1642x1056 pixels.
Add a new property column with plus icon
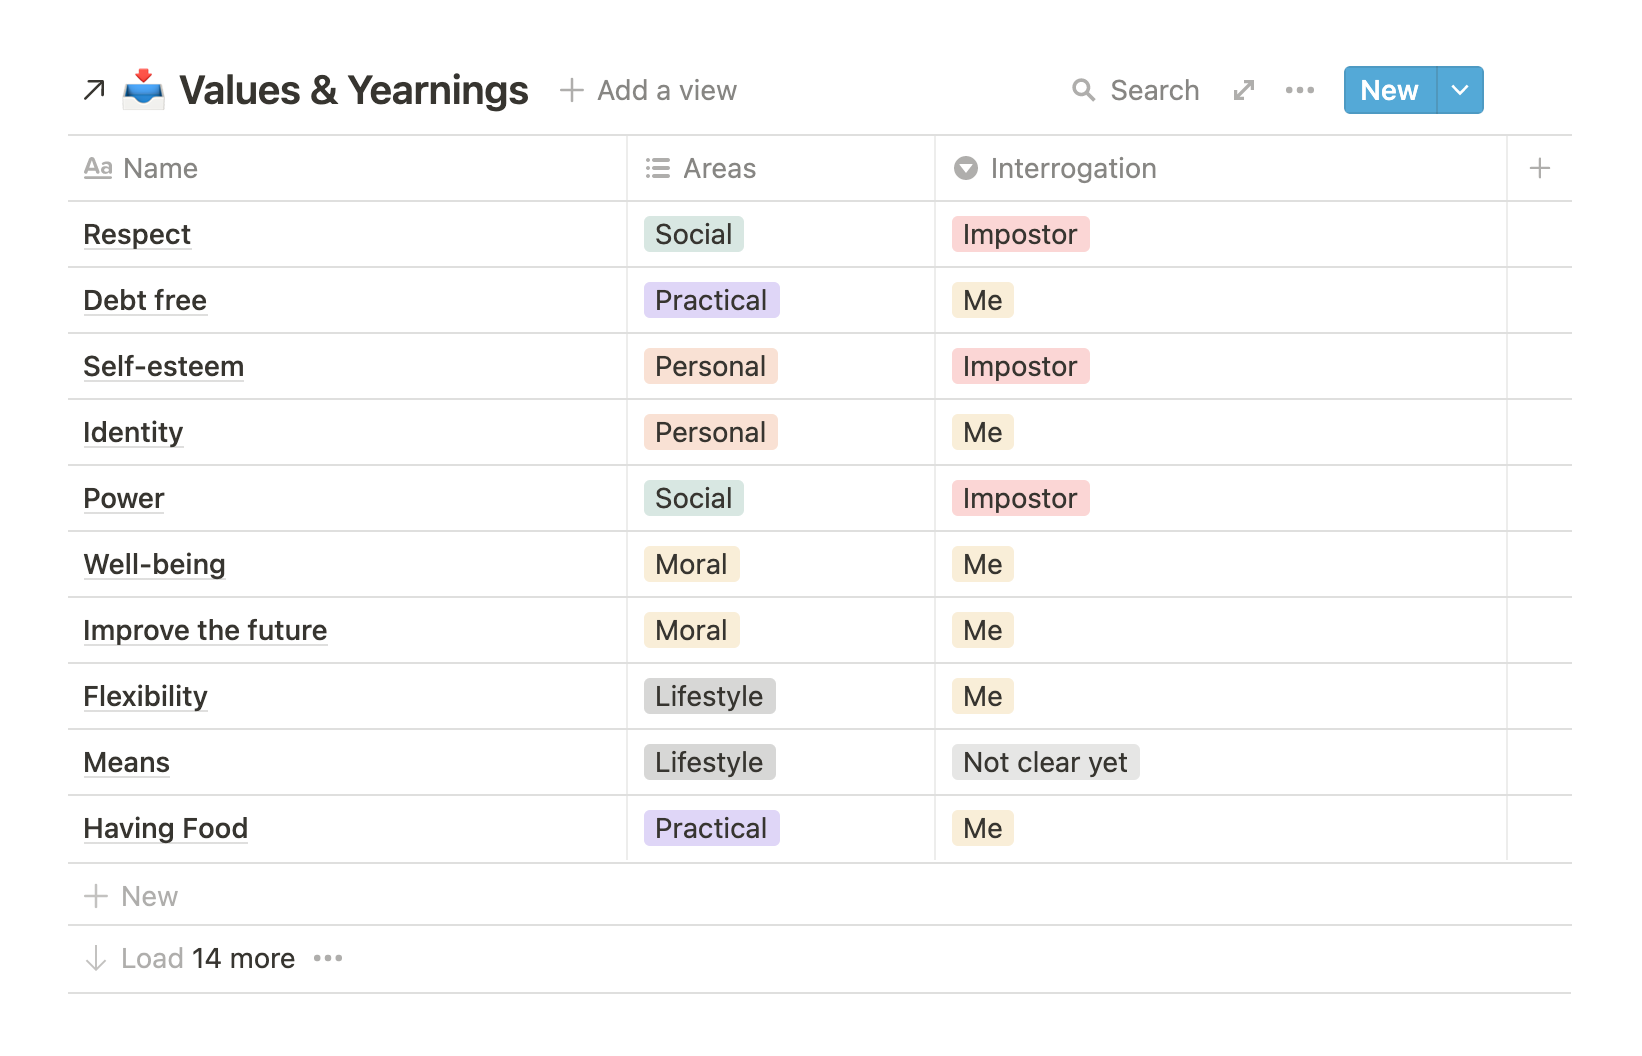coord(1540,168)
